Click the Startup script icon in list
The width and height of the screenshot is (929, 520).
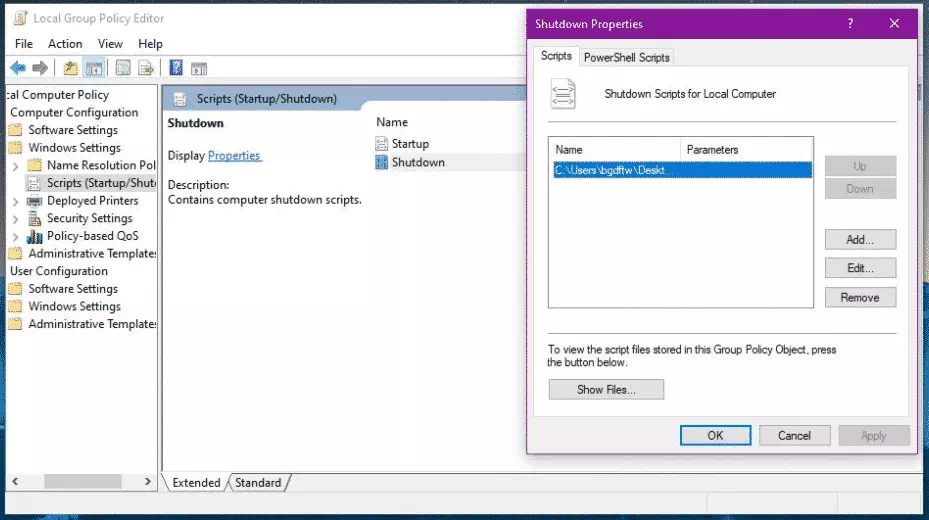click(x=382, y=143)
